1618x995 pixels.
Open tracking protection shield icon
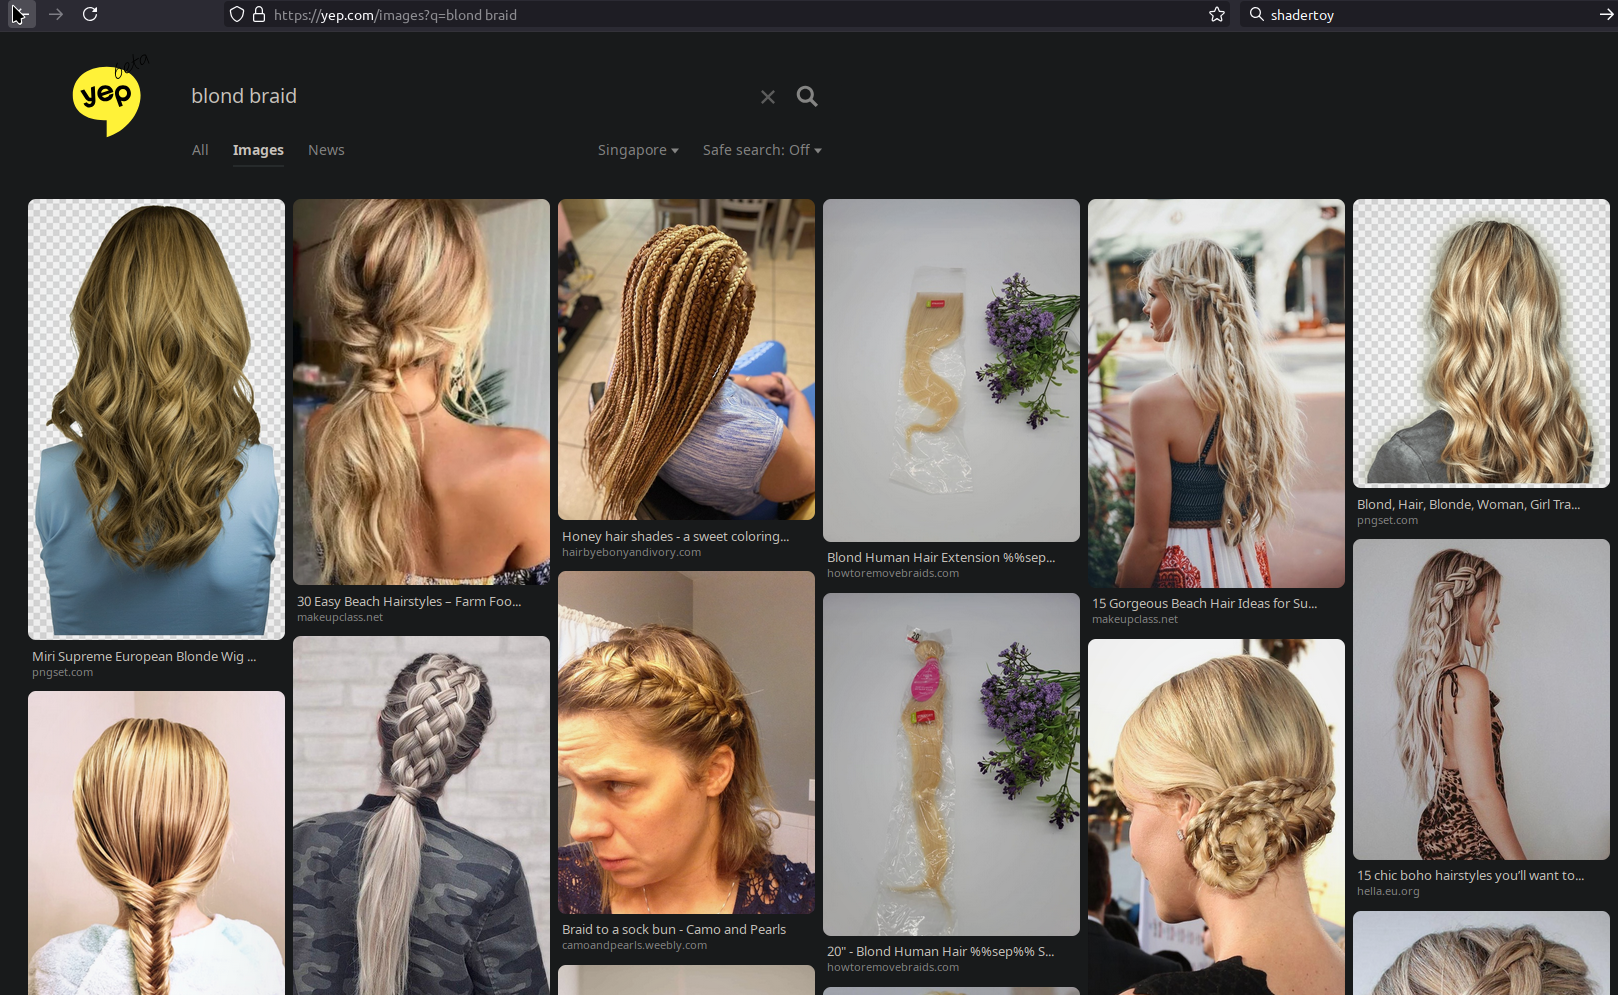tap(237, 14)
